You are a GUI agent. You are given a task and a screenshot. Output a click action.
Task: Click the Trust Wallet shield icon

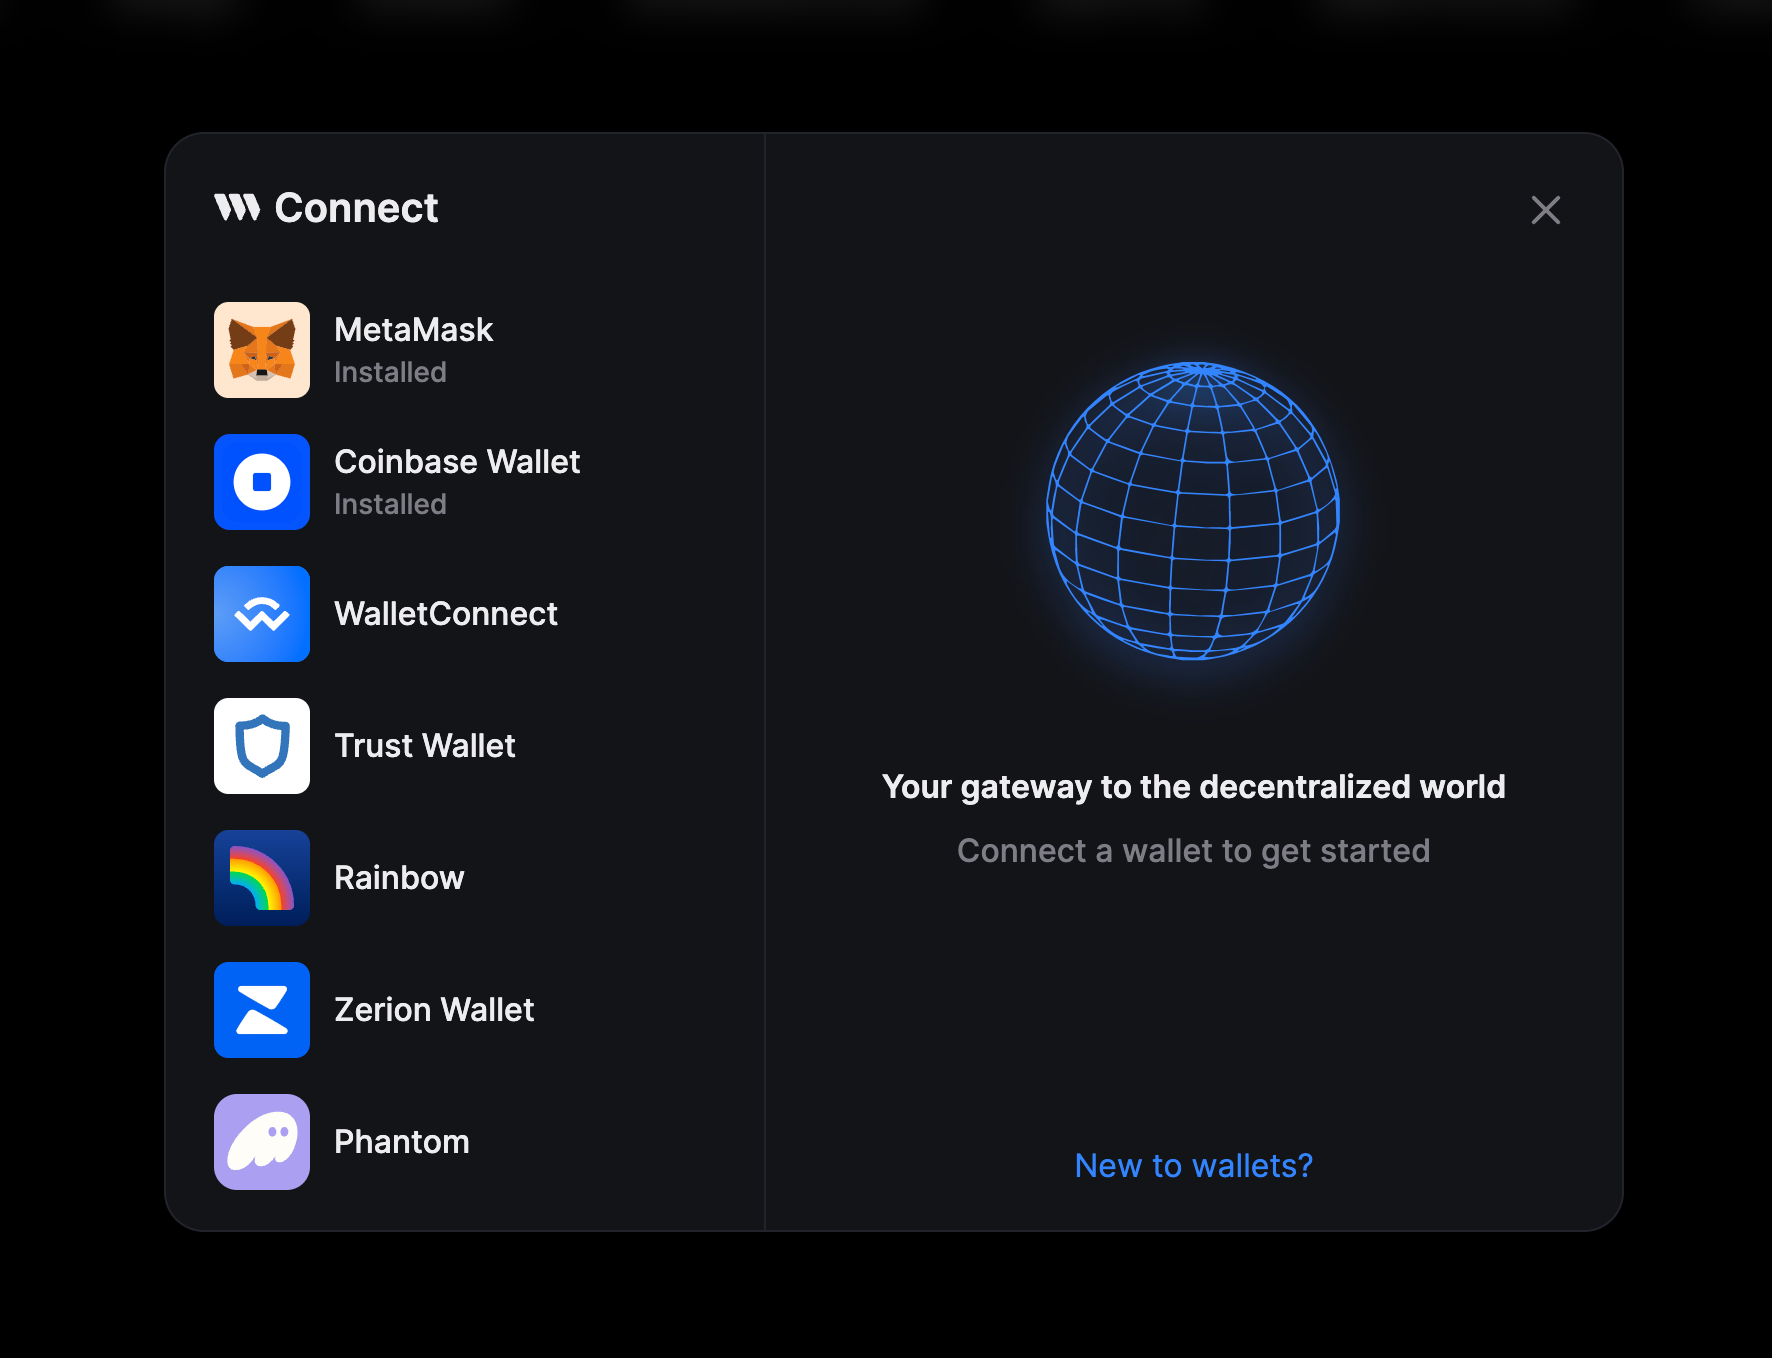261,746
